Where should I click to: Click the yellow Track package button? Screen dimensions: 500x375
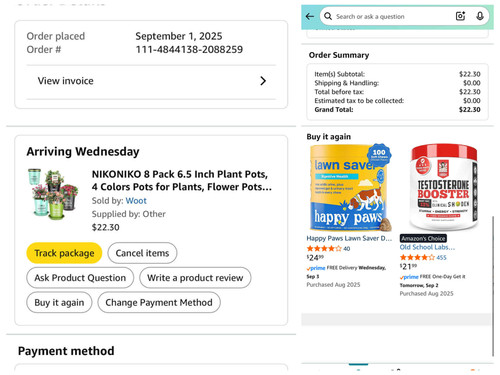[x=64, y=253]
